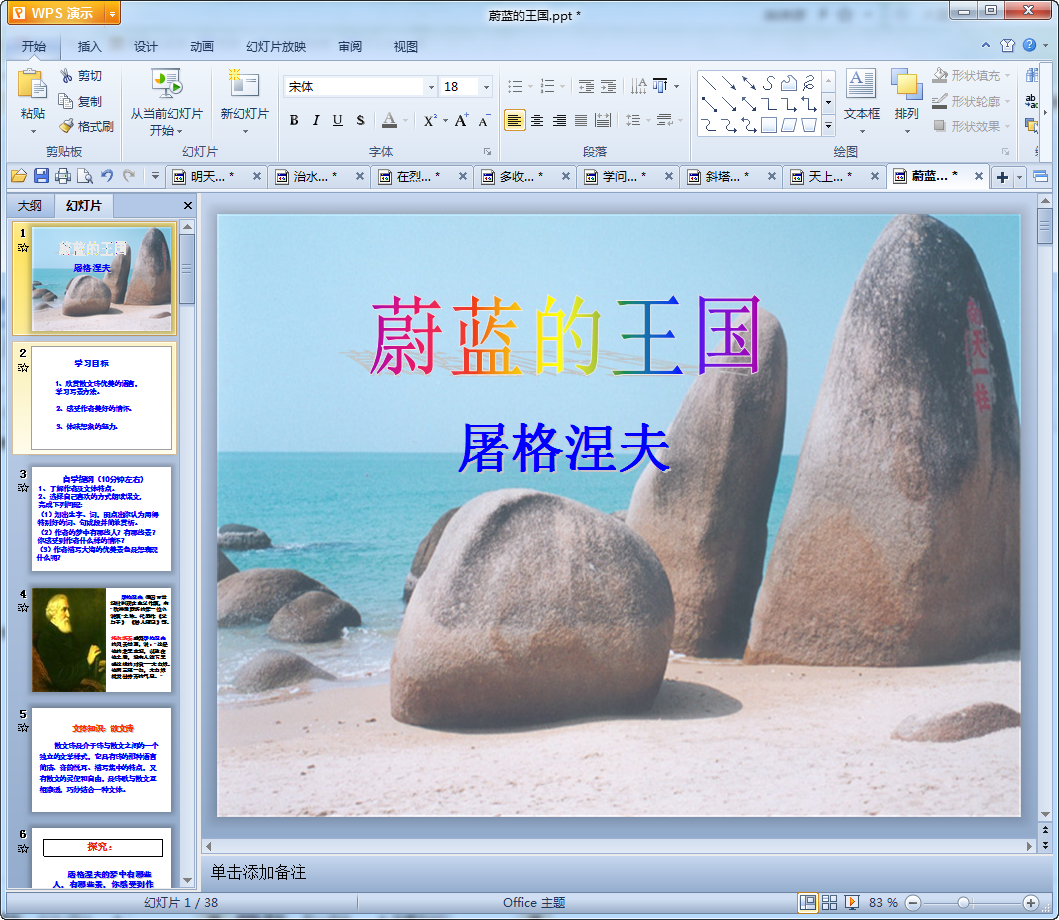This screenshot has height=920, width=1059.
Task: Click the Paste (粘贴) icon
Action: pyautogui.click(x=32, y=85)
